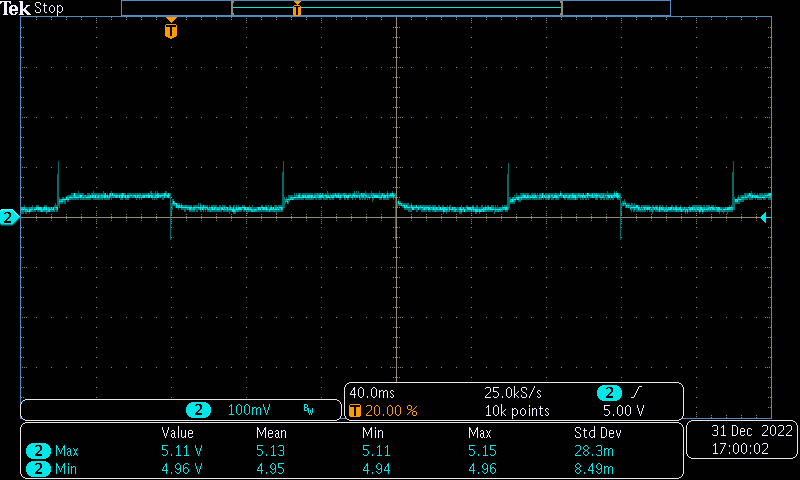This screenshot has height=480, width=800.
Task: Click the trigger source channel 2 badge
Action: [x=609, y=394]
